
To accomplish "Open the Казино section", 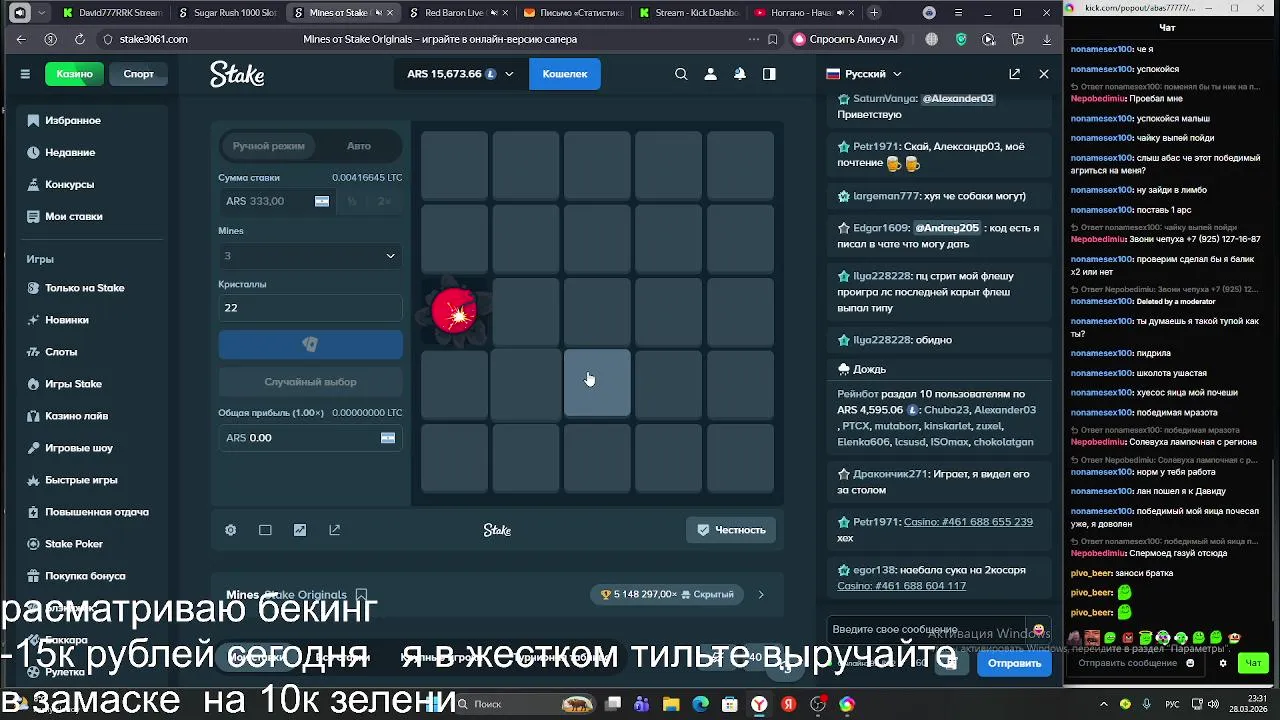I will coord(75,74).
